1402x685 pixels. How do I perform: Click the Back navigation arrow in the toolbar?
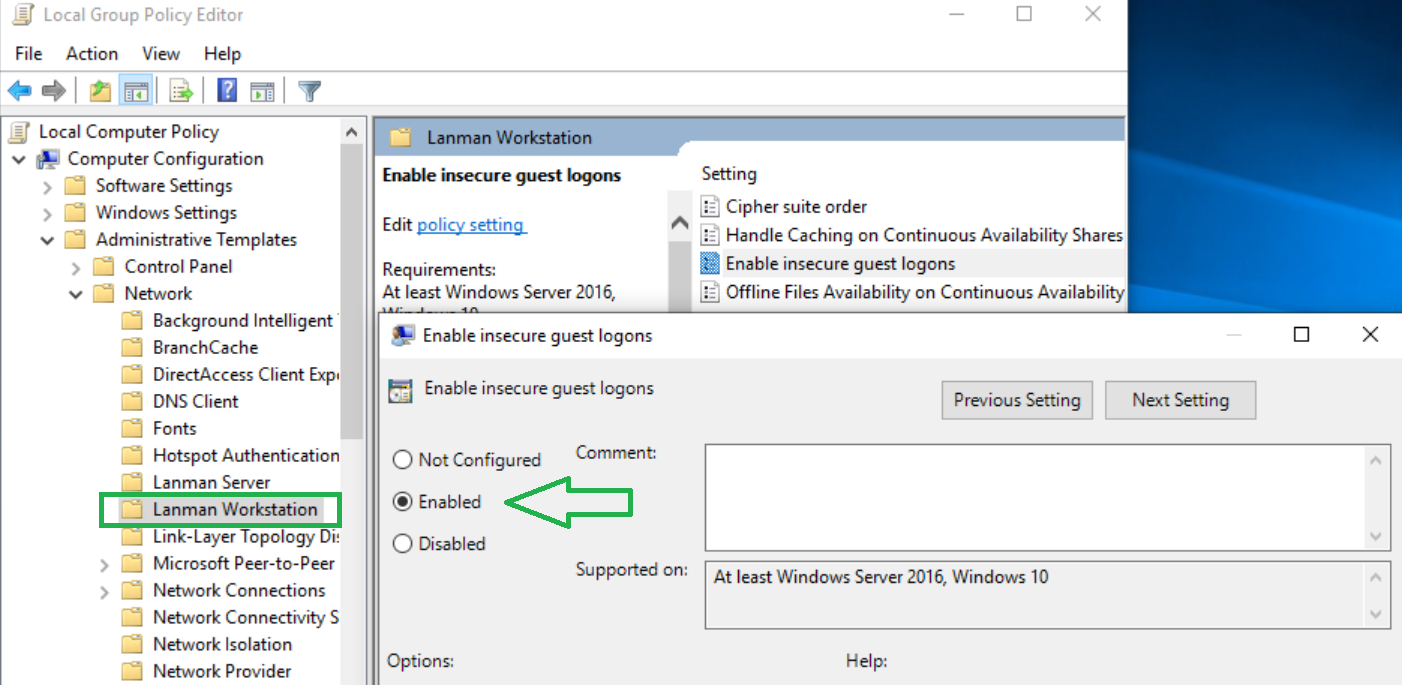pos(19,90)
